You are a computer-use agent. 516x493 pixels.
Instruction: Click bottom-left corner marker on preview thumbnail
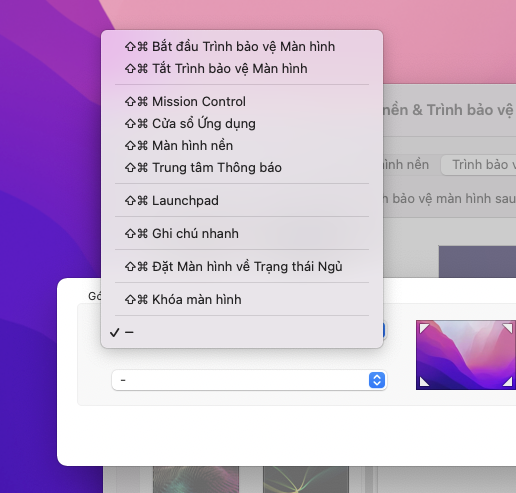(424, 381)
